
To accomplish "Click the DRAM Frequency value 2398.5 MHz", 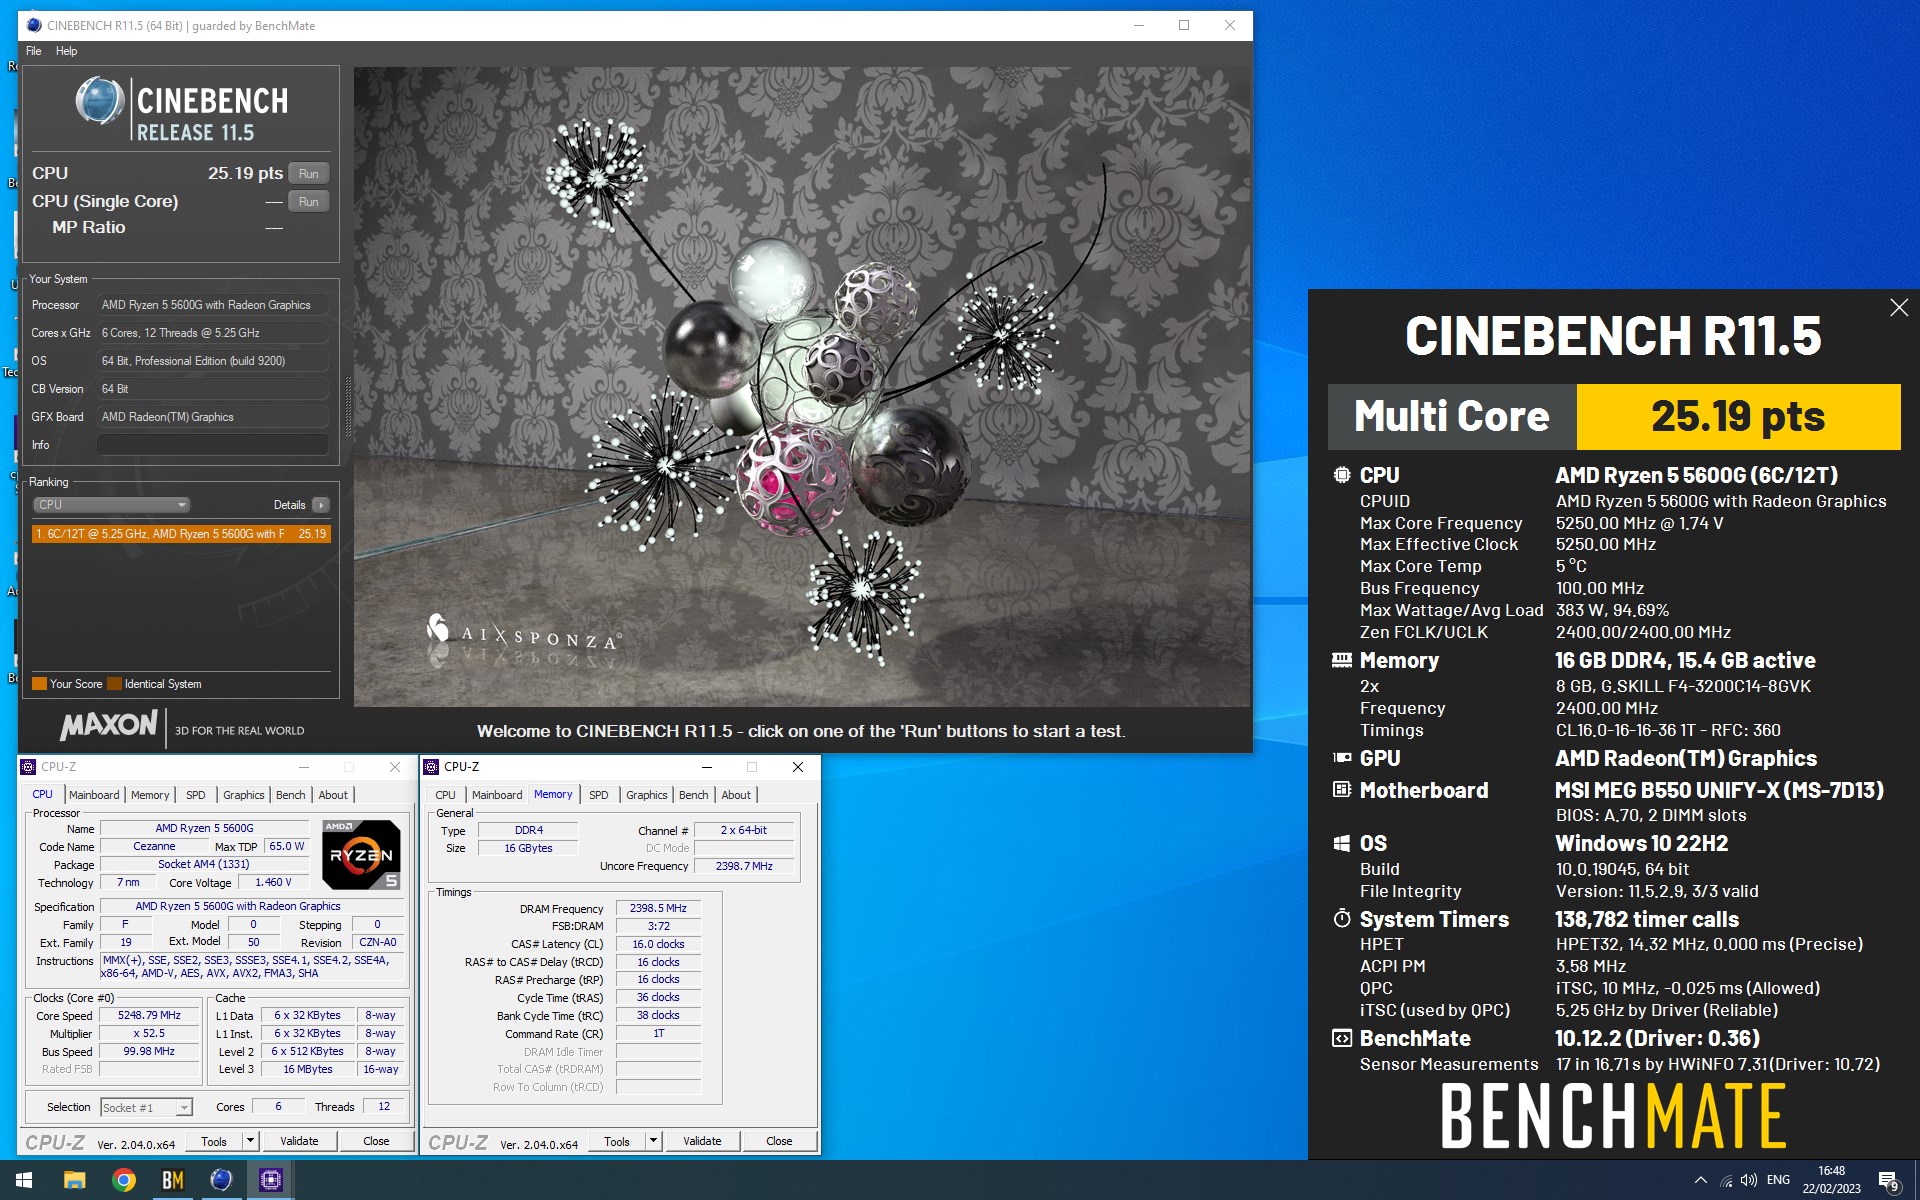I will pyautogui.click(x=658, y=908).
